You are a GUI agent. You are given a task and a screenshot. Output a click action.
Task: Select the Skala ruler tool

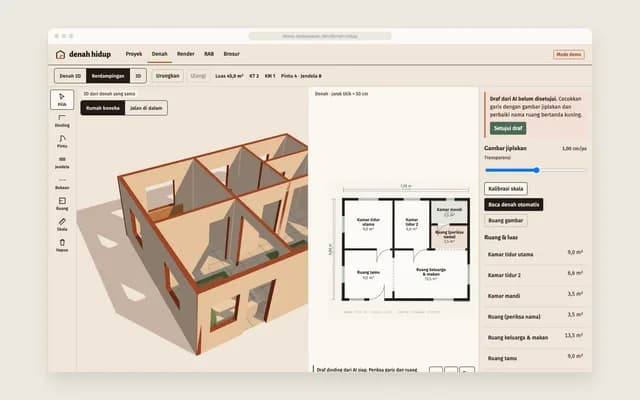[62, 225]
